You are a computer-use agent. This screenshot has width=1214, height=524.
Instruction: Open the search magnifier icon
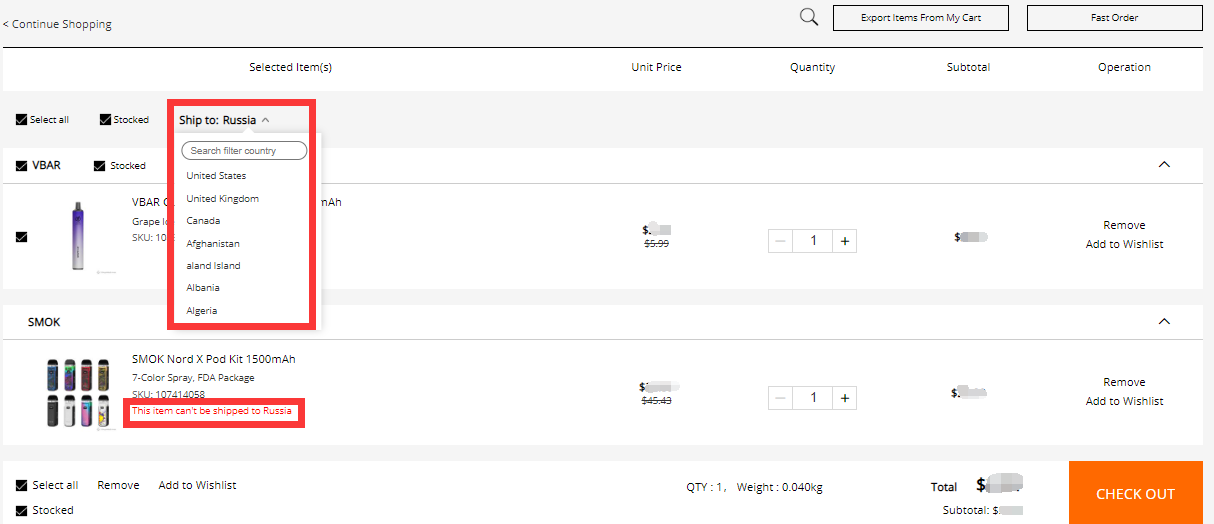(809, 17)
